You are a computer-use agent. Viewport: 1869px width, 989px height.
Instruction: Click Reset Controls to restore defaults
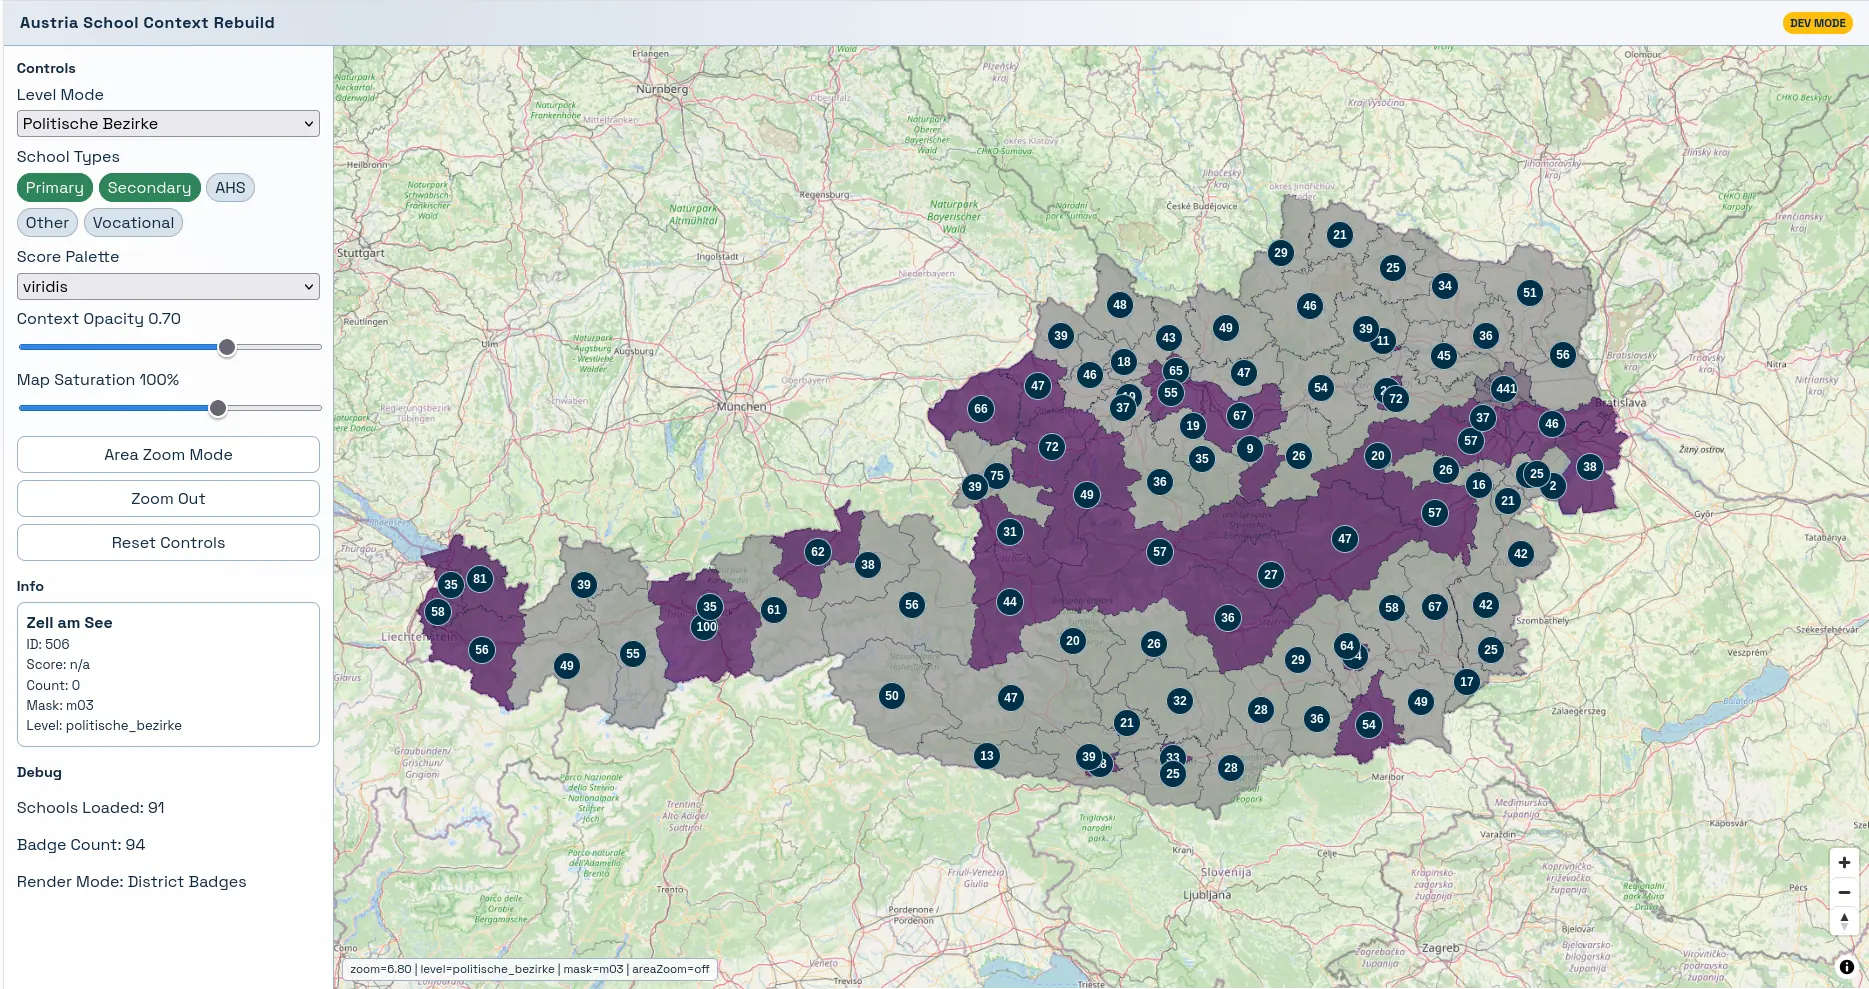click(x=167, y=542)
